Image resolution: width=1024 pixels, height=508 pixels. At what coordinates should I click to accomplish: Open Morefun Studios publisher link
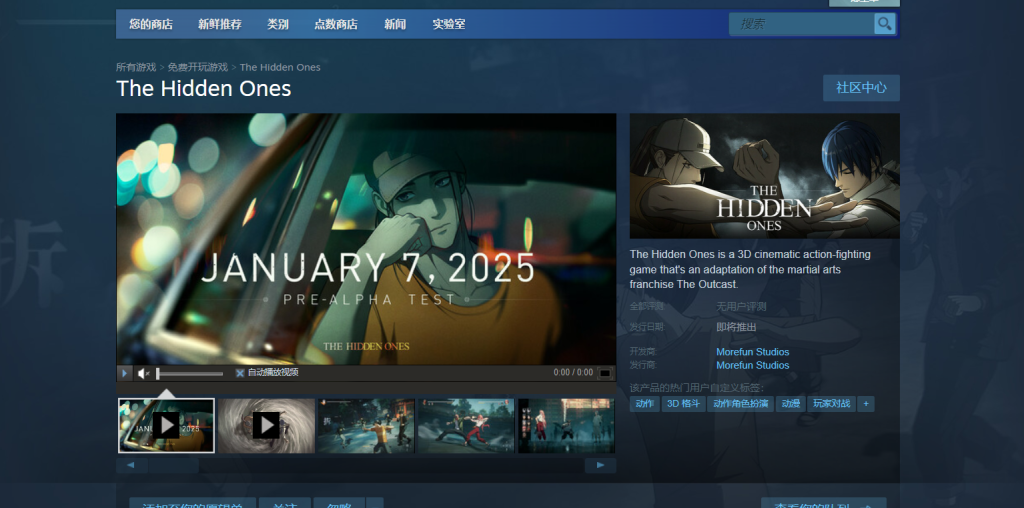752,365
